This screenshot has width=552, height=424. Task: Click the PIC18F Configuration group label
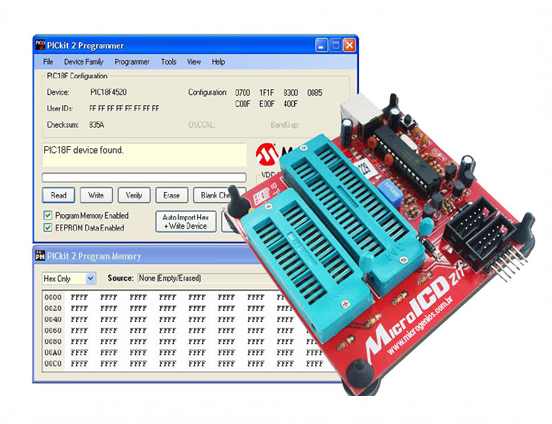click(x=77, y=76)
